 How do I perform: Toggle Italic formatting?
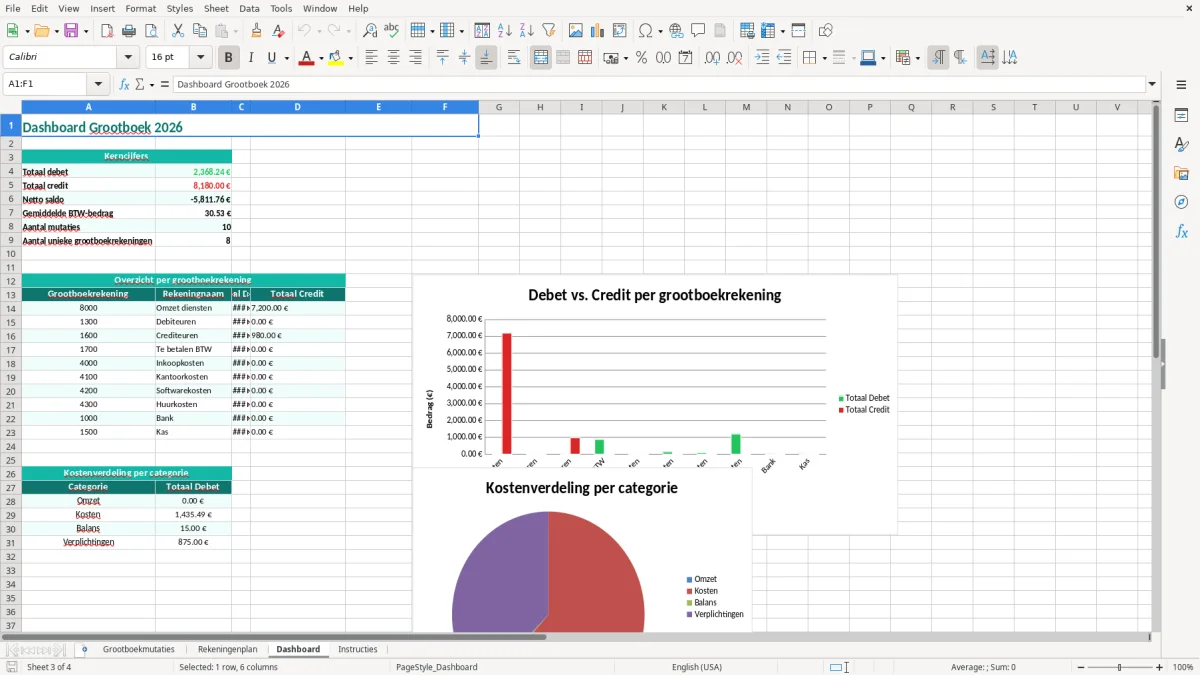pyautogui.click(x=251, y=58)
